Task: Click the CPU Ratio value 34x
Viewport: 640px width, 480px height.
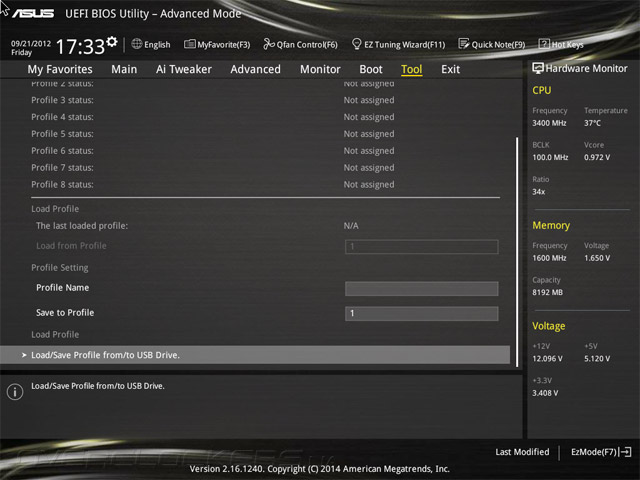Action: click(538, 191)
